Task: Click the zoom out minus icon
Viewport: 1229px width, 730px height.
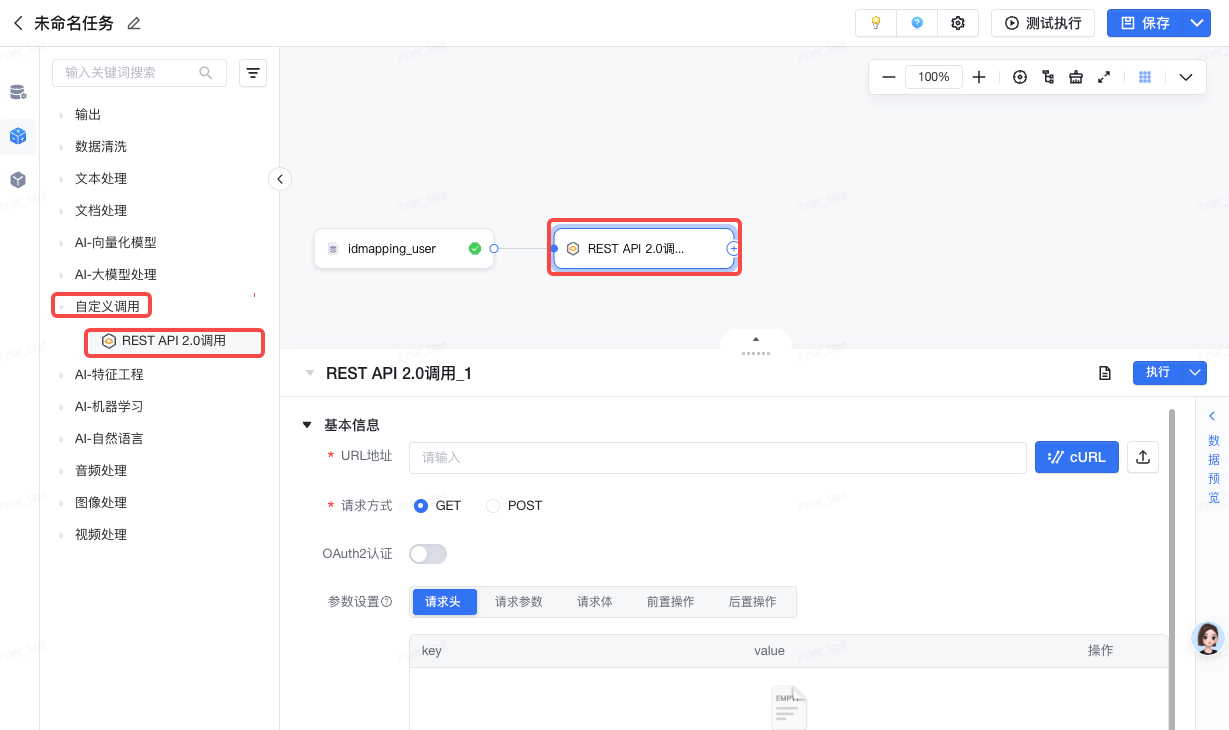Action: (888, 77)
